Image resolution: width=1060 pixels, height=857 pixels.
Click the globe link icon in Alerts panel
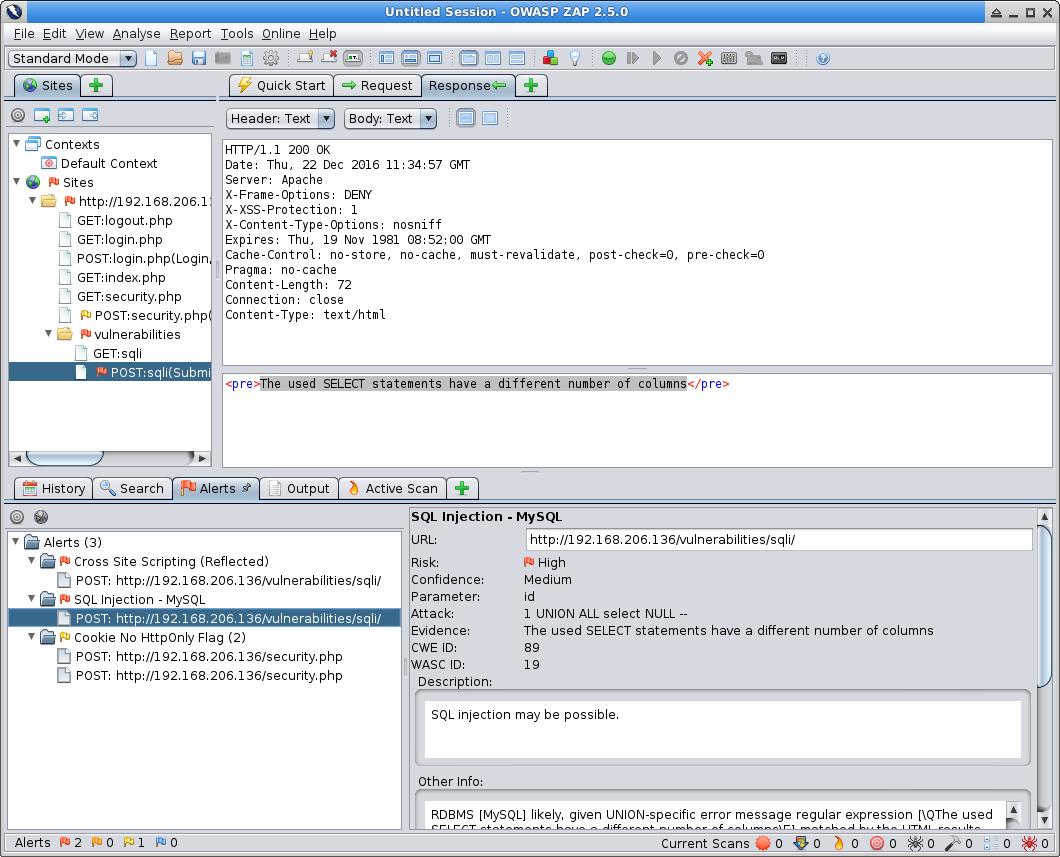[41, 517]
